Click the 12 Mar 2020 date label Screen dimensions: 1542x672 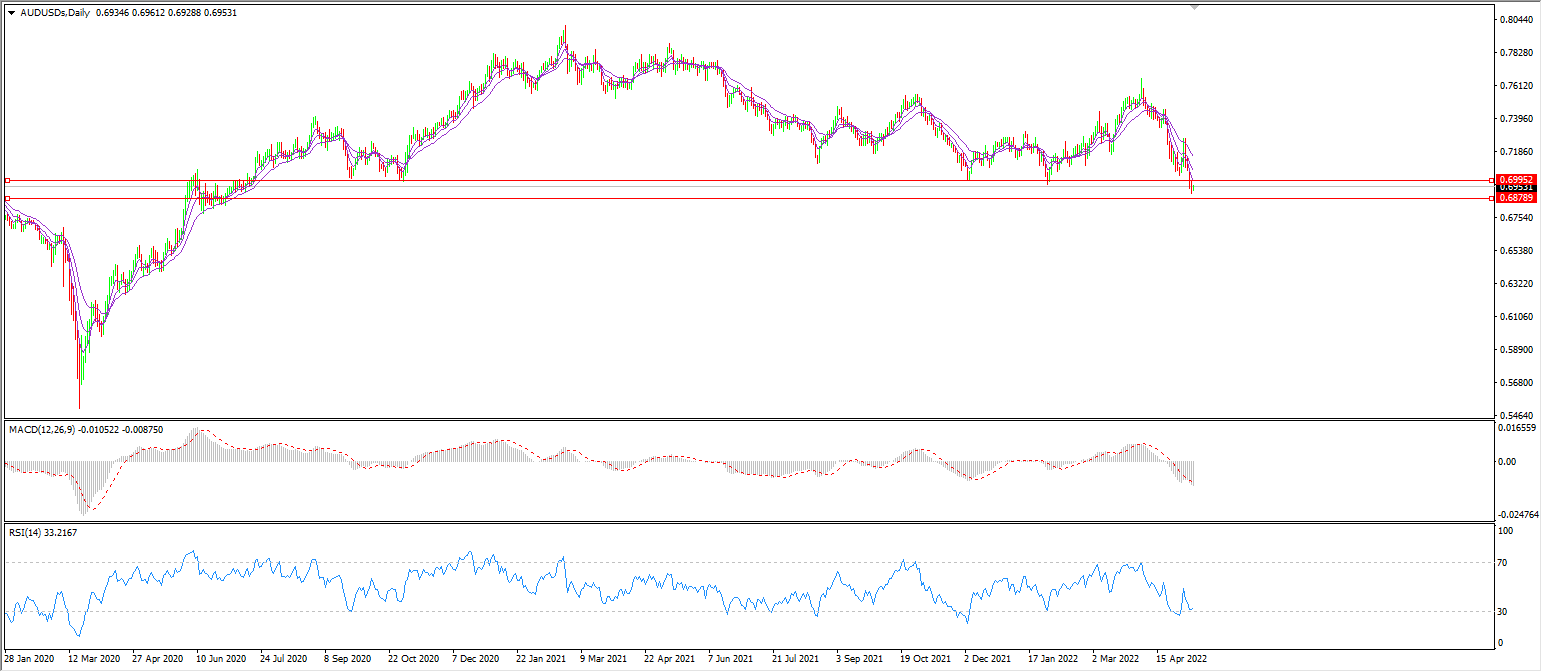pos(94,659)
